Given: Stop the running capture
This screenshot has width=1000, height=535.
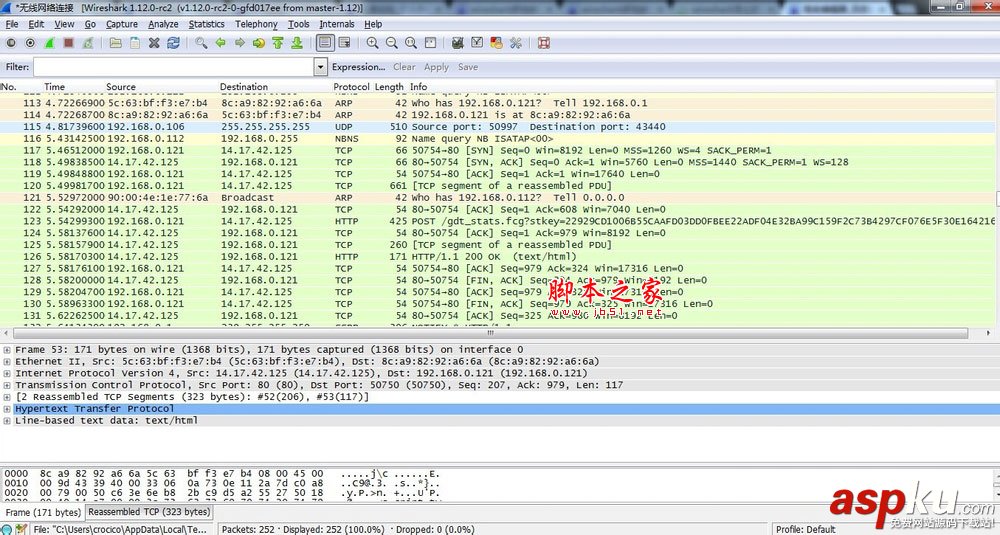Looking at the screenshot, I should [68, 43].
